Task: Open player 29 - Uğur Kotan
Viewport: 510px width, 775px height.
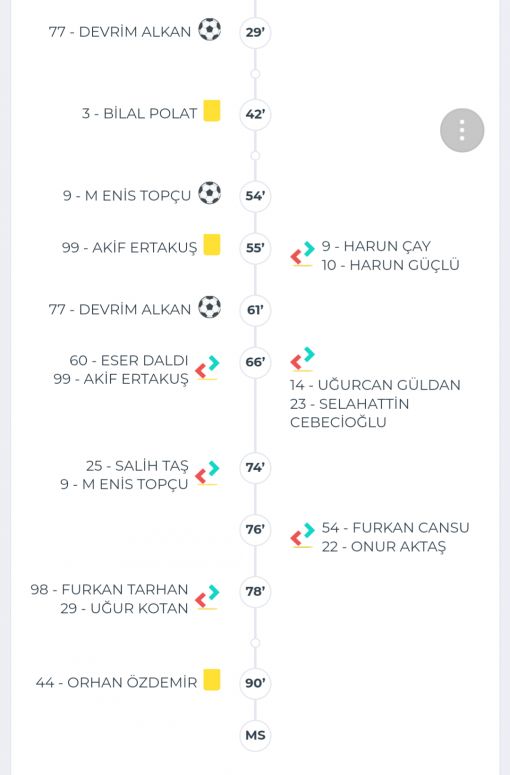Action: pyautogui.click(x=124, y=608)
